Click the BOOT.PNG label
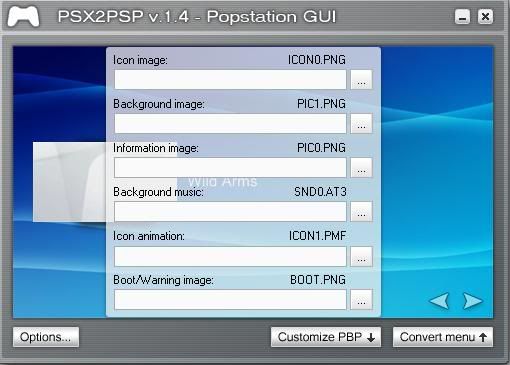 318,280
